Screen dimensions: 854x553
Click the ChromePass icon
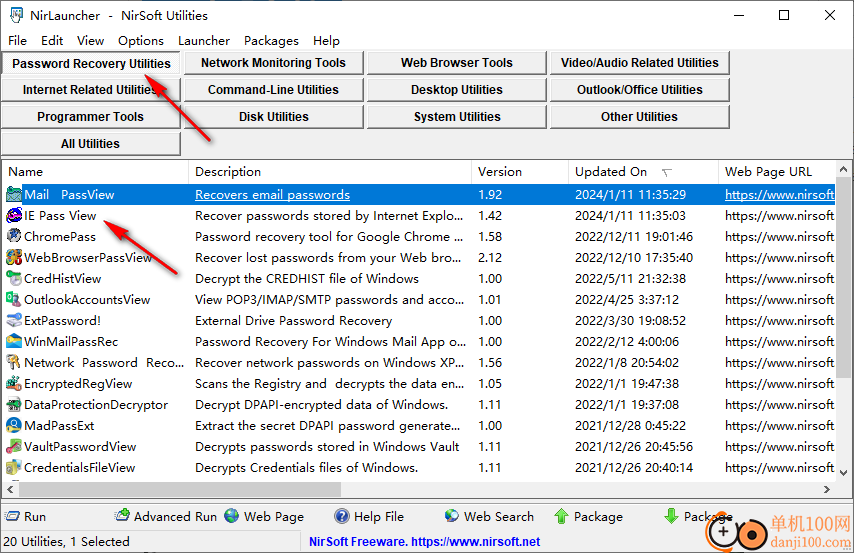tap(14, 236)
